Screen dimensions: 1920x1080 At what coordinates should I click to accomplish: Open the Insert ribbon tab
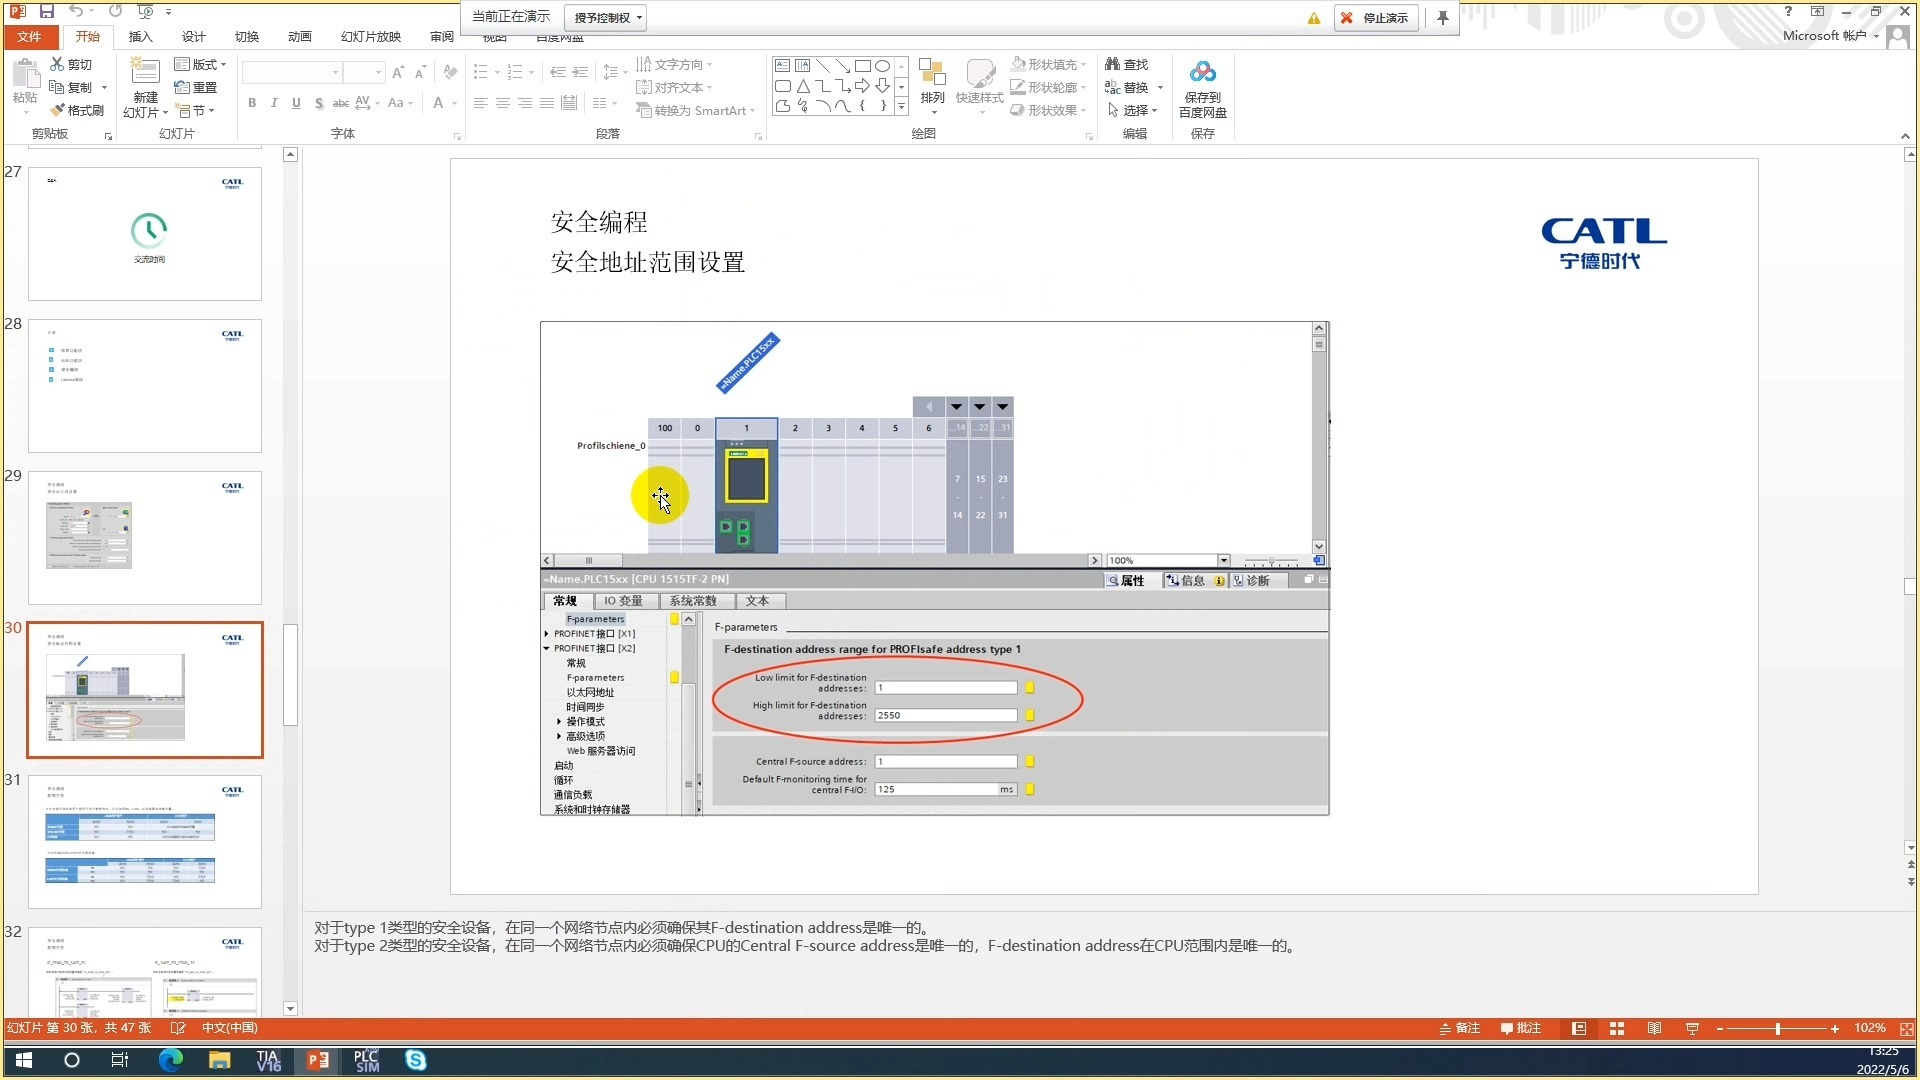[140, 37]
